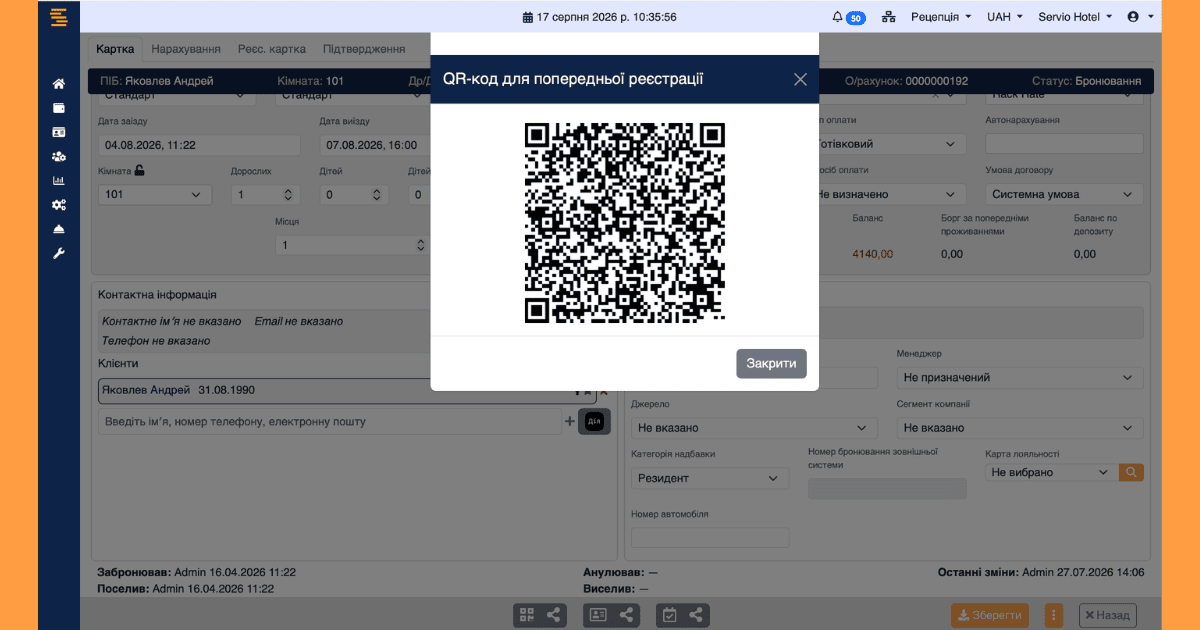Image resolution: width=1200 pixels, height=630 pixels.
Task: Open the Категорія надбавки Резидент dropdown
Action: pos(710,478)
